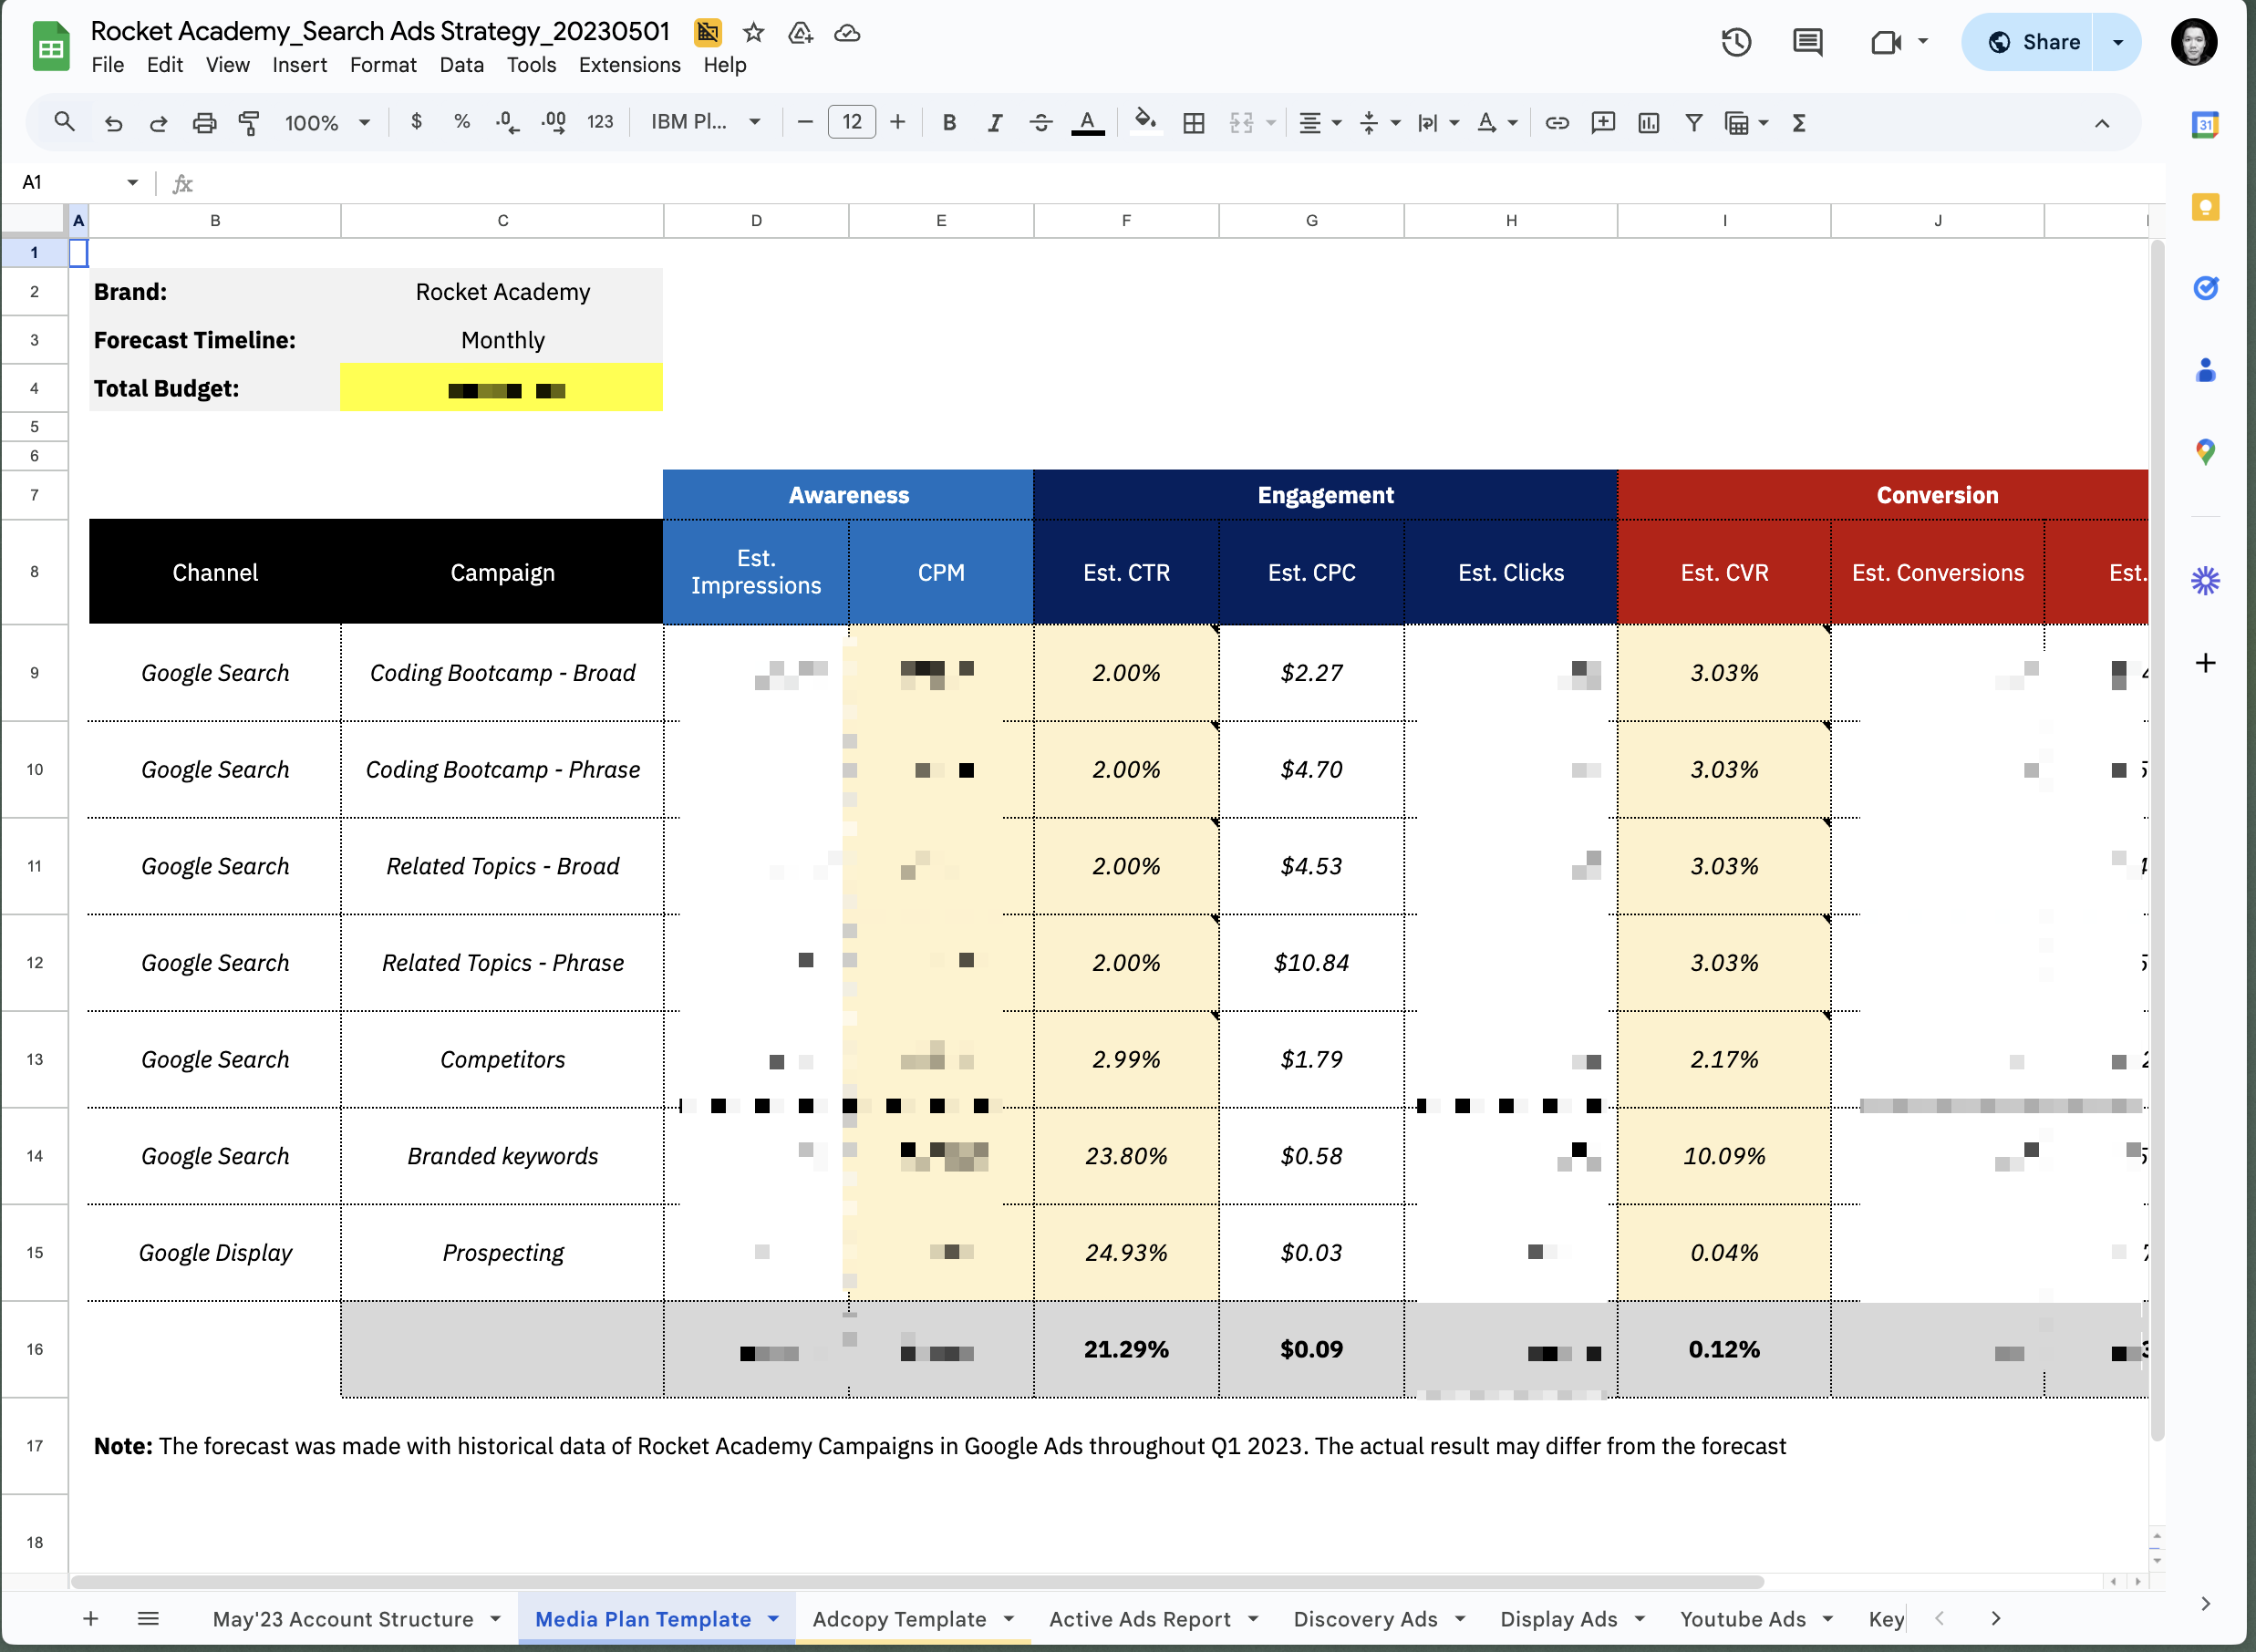The height and width of the screenshot is (1652, 2256).
Task: Expand the font family dropdown
Action: (x=706, y=122)
